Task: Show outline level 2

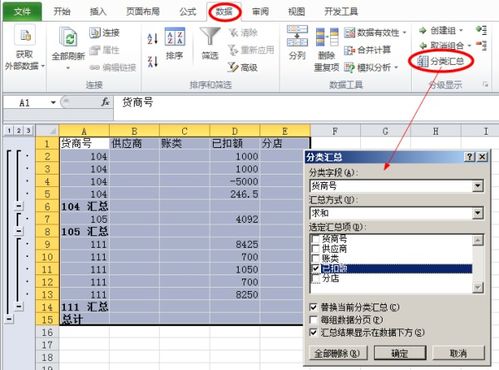Action: click(19, 131)
